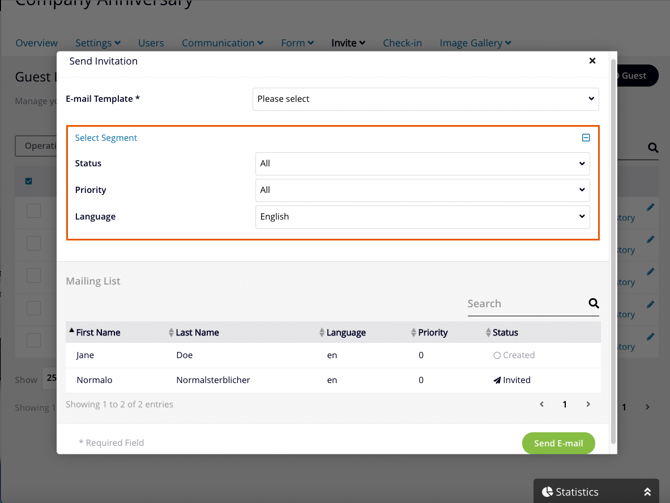This screenshot has height=503, width=670.
Task: Go to previous page arrow in mailing list
Action: click(542, 404)
